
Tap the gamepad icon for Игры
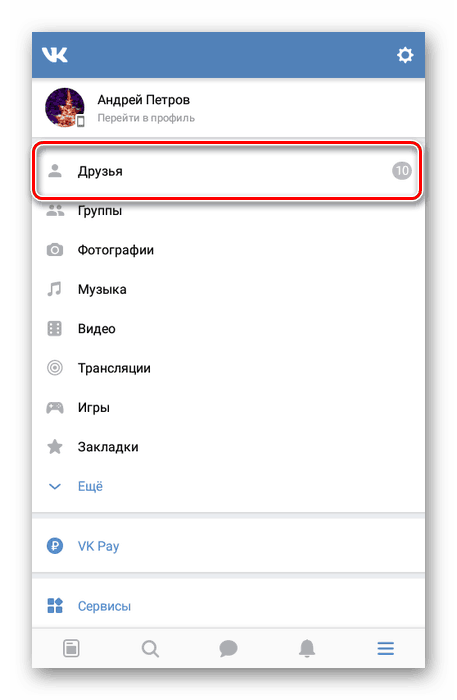click(54, 407)
